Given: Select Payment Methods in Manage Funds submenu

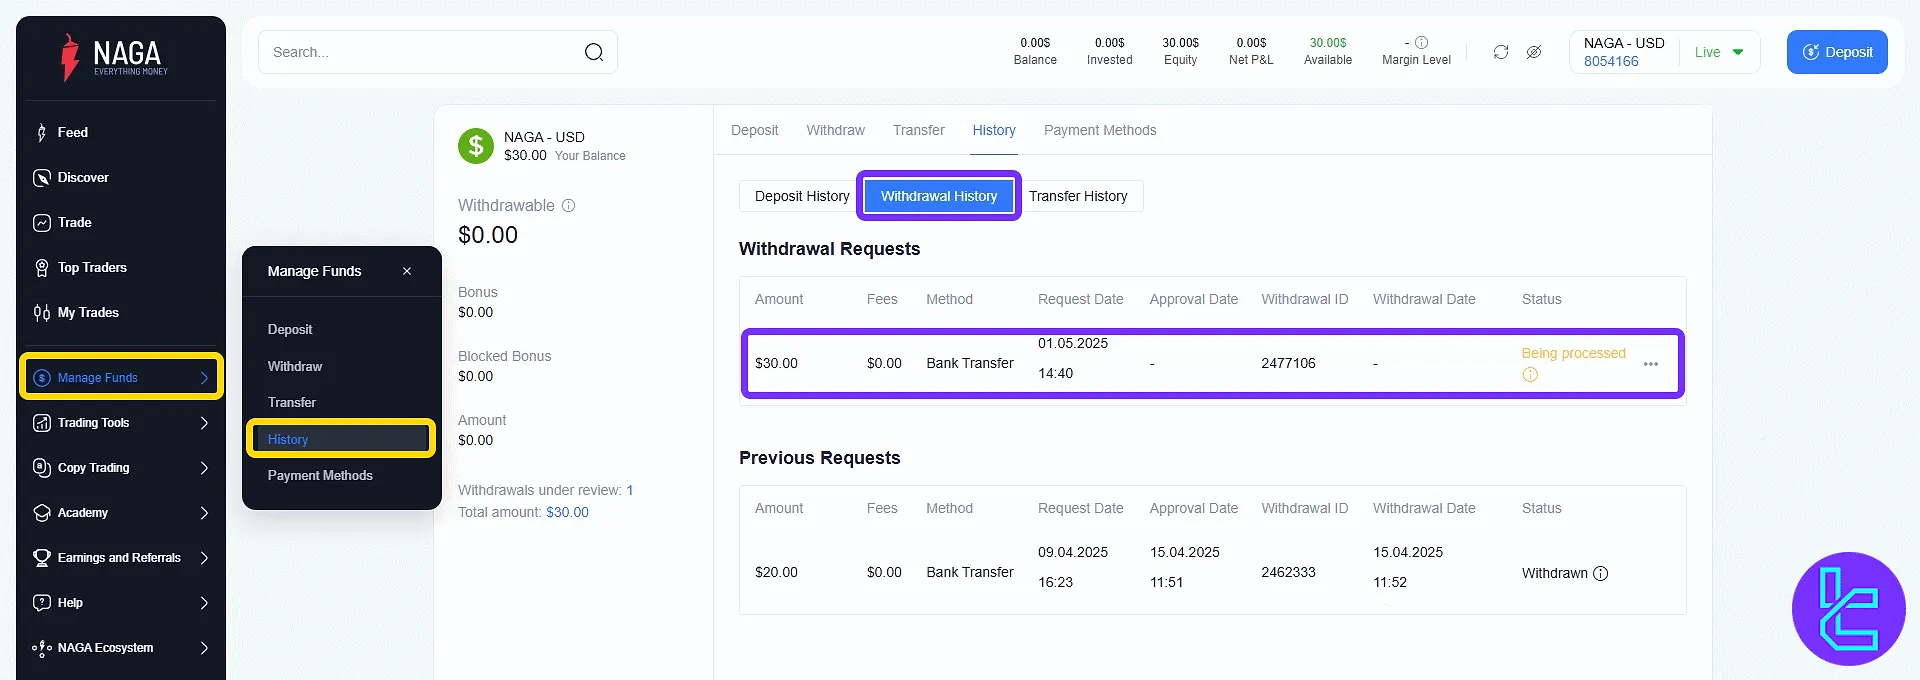Looking at the screenshot, I should [x=320, y=475].
